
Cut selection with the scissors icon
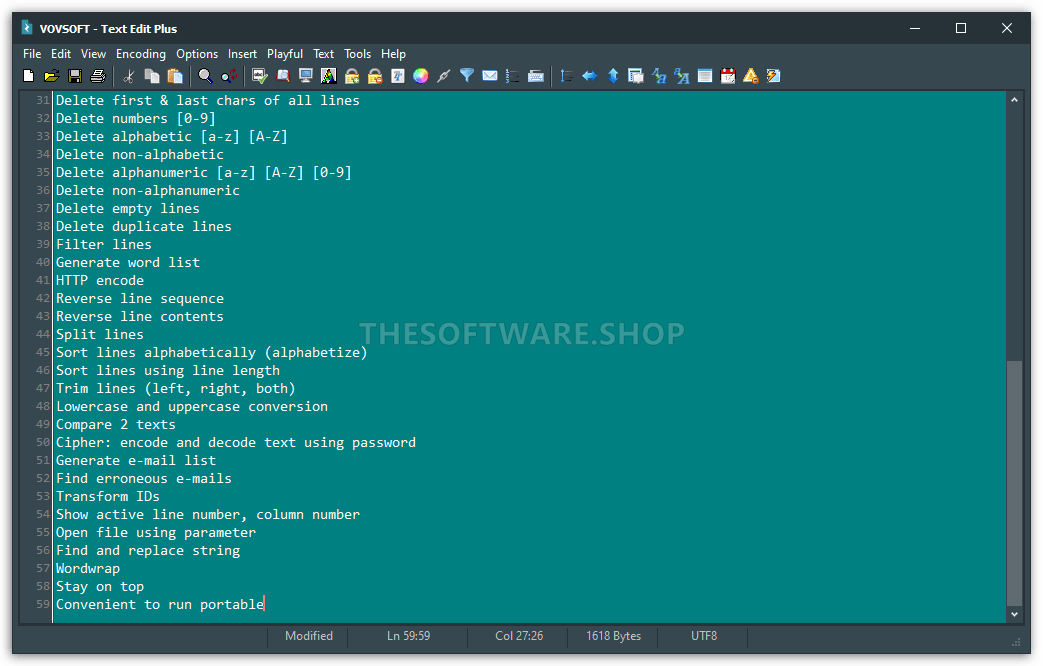point(129,76)
